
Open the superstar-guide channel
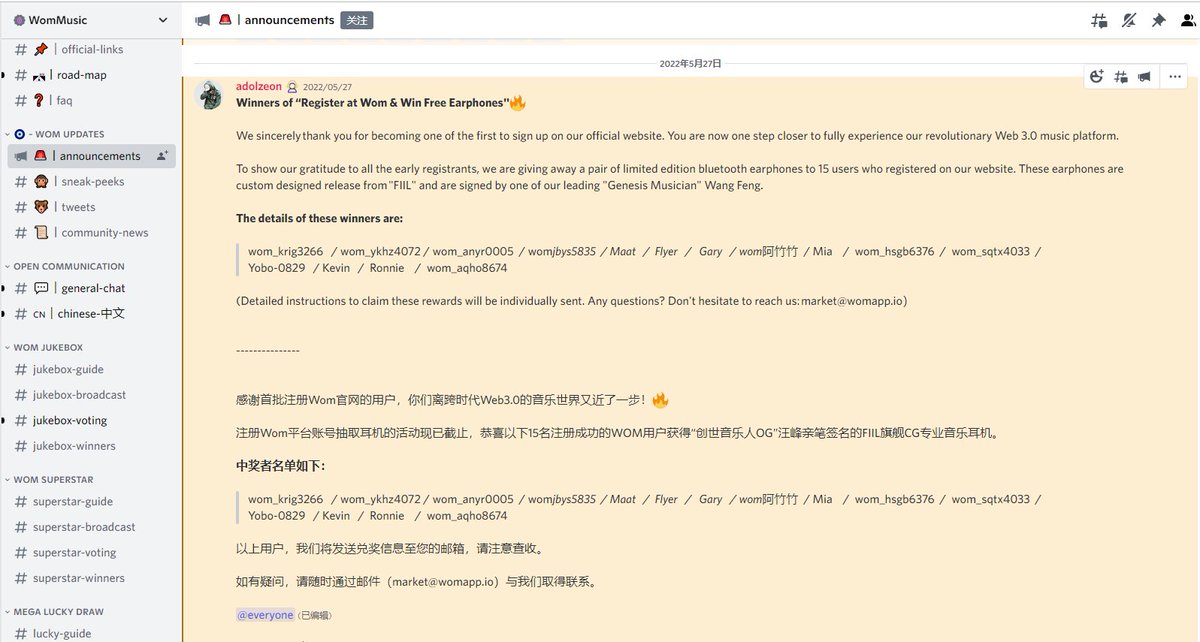[92, 501]
